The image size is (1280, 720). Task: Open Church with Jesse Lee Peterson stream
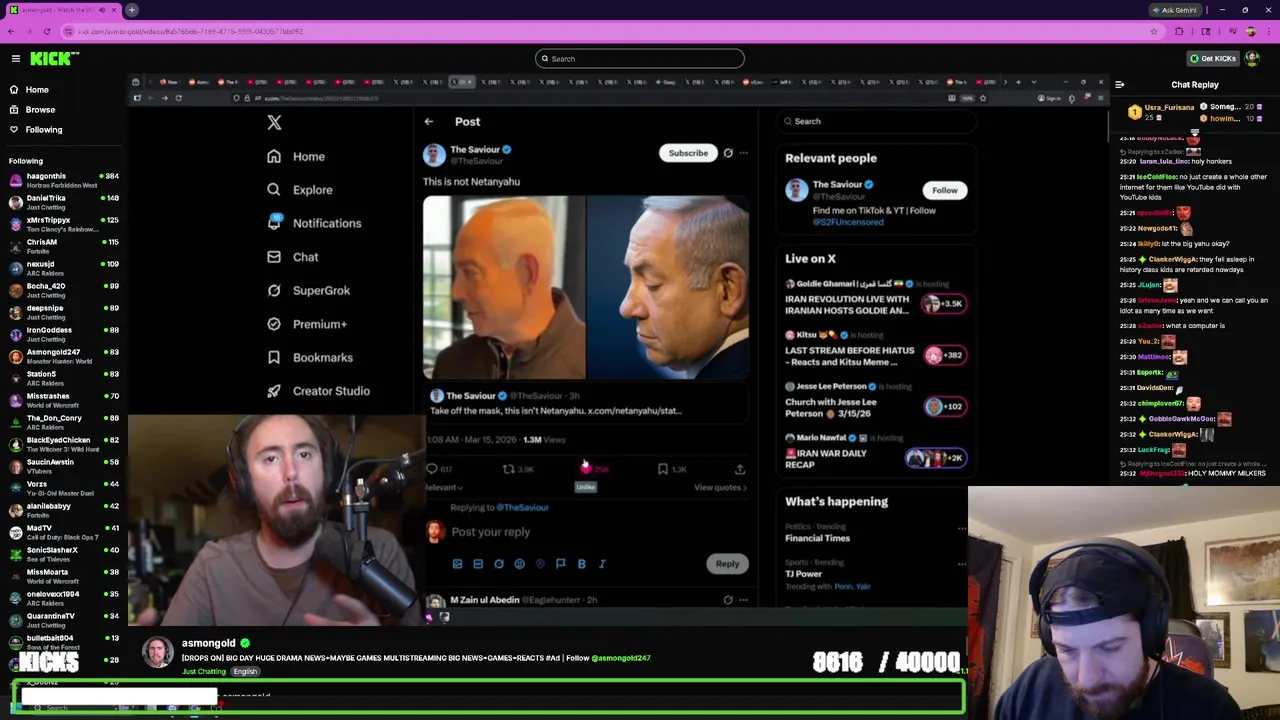[876, 401]
